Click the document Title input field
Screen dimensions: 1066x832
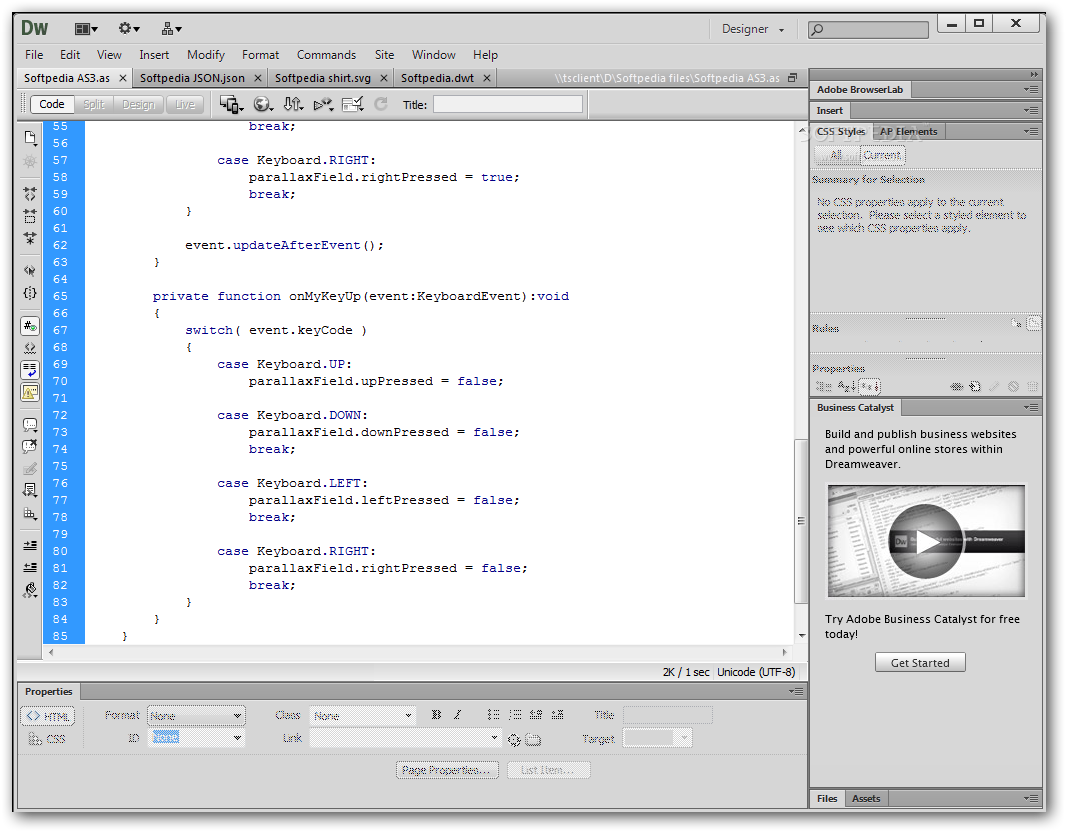508,104
